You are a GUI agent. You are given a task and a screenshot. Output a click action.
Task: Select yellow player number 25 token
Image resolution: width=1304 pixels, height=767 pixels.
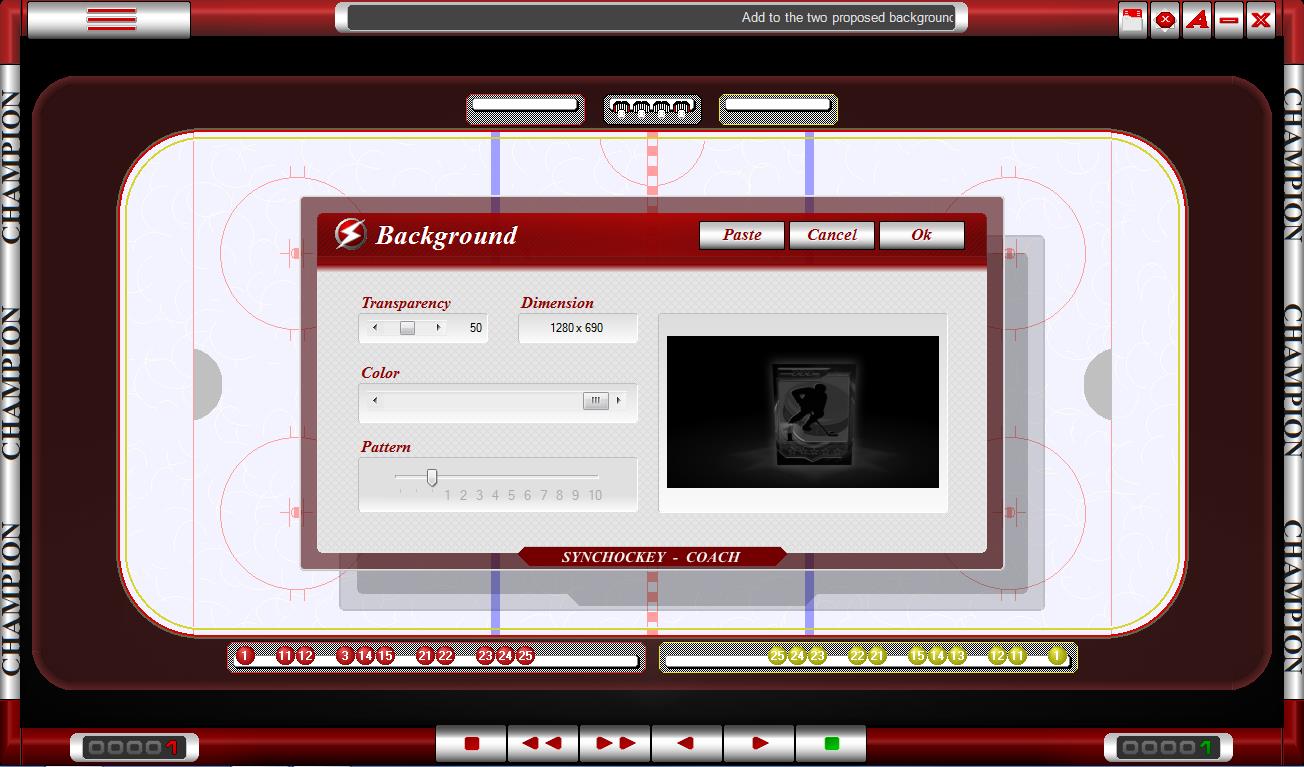coord(777,656)
